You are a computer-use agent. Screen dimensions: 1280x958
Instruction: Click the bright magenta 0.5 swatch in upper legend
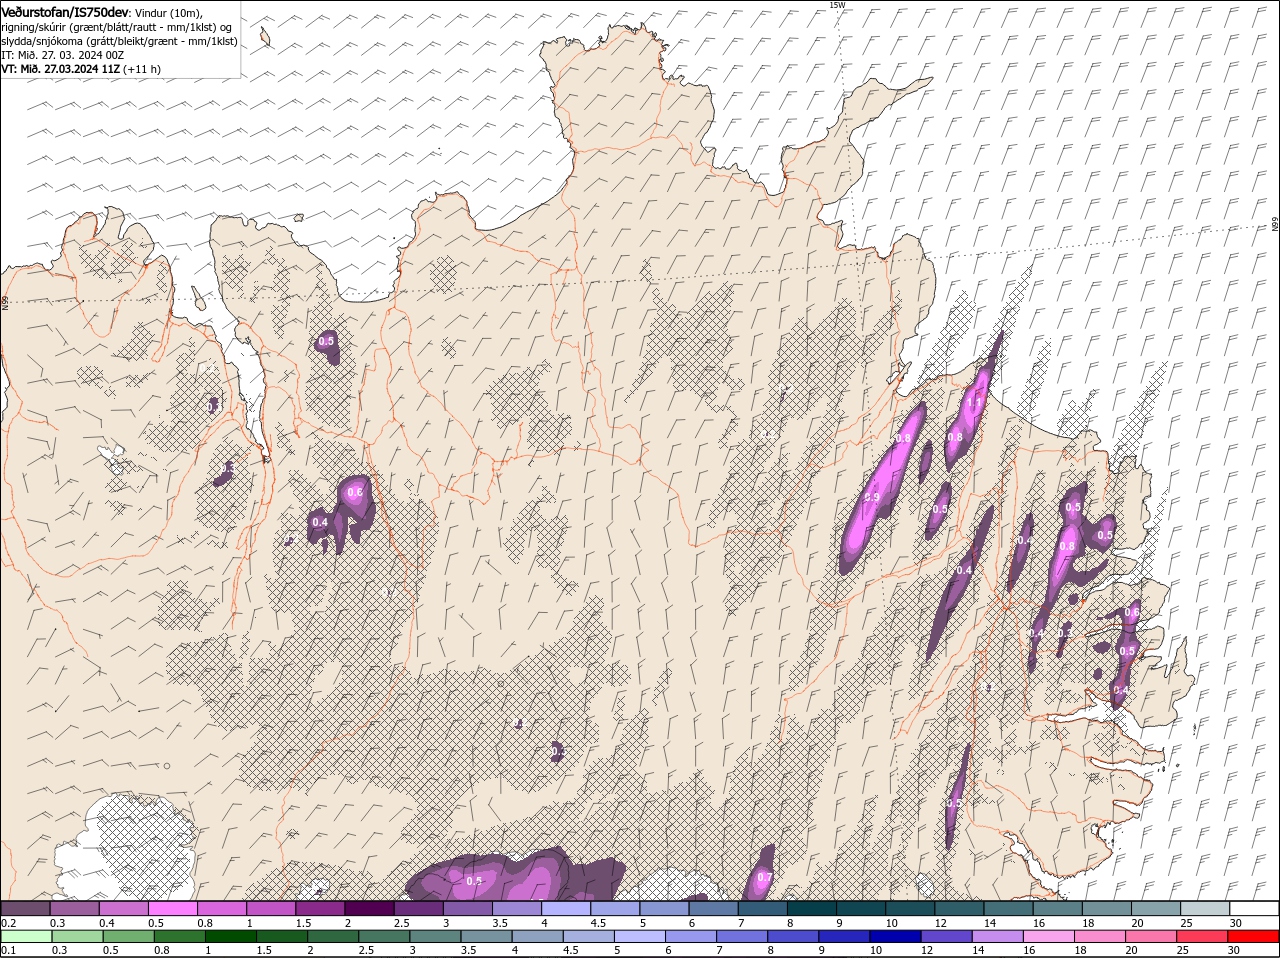coord(172,908)
